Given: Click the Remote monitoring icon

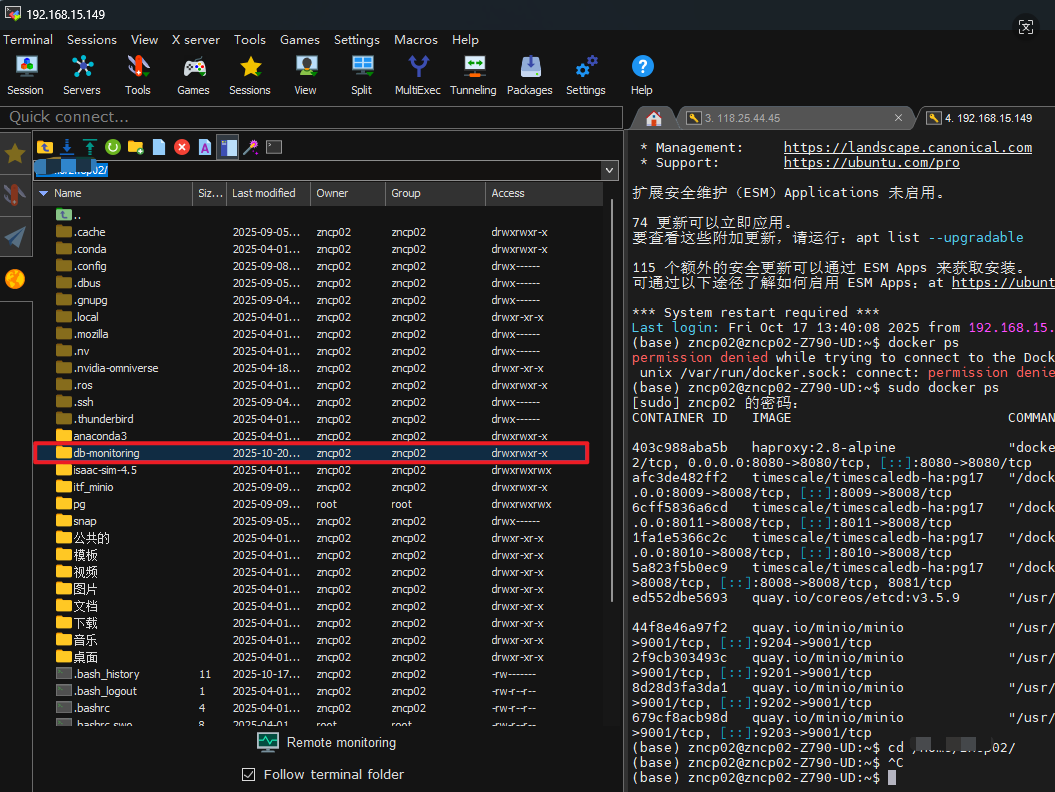Looking at the screenshot, I should [268, 742].
